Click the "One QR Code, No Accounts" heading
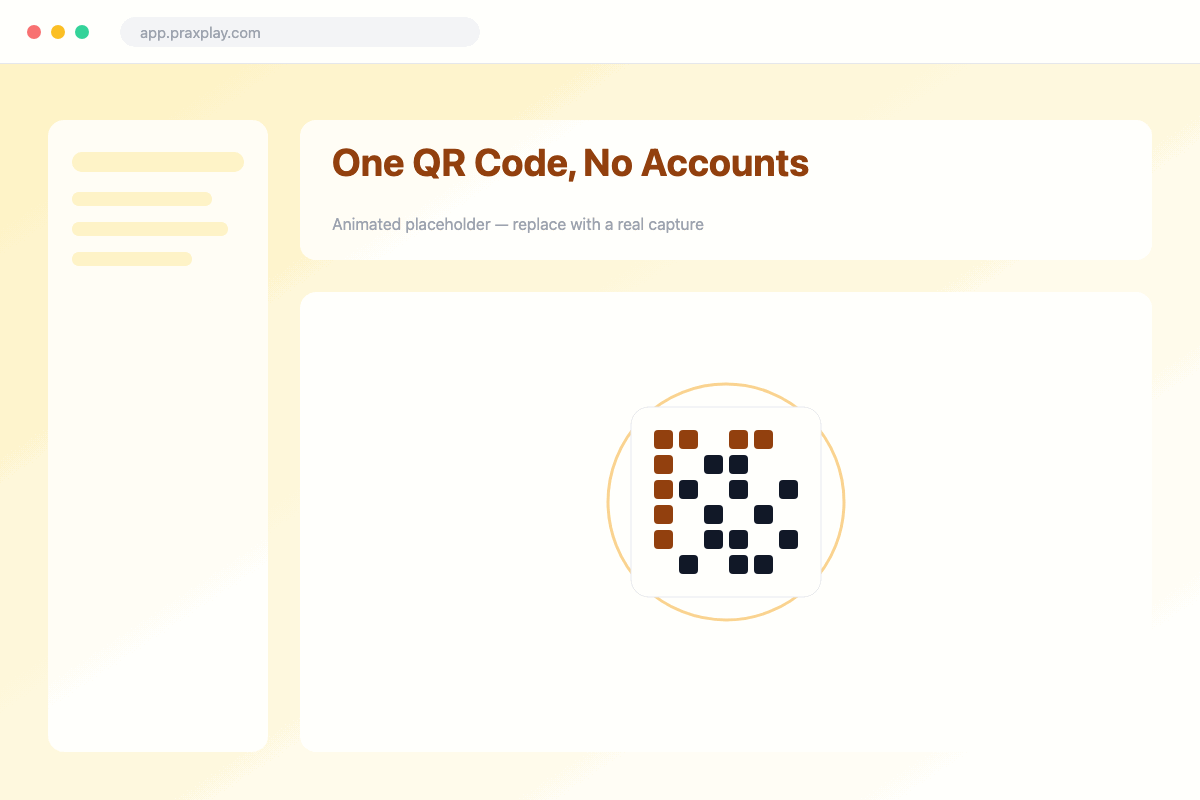The image size is (1200, 800). 570,163
